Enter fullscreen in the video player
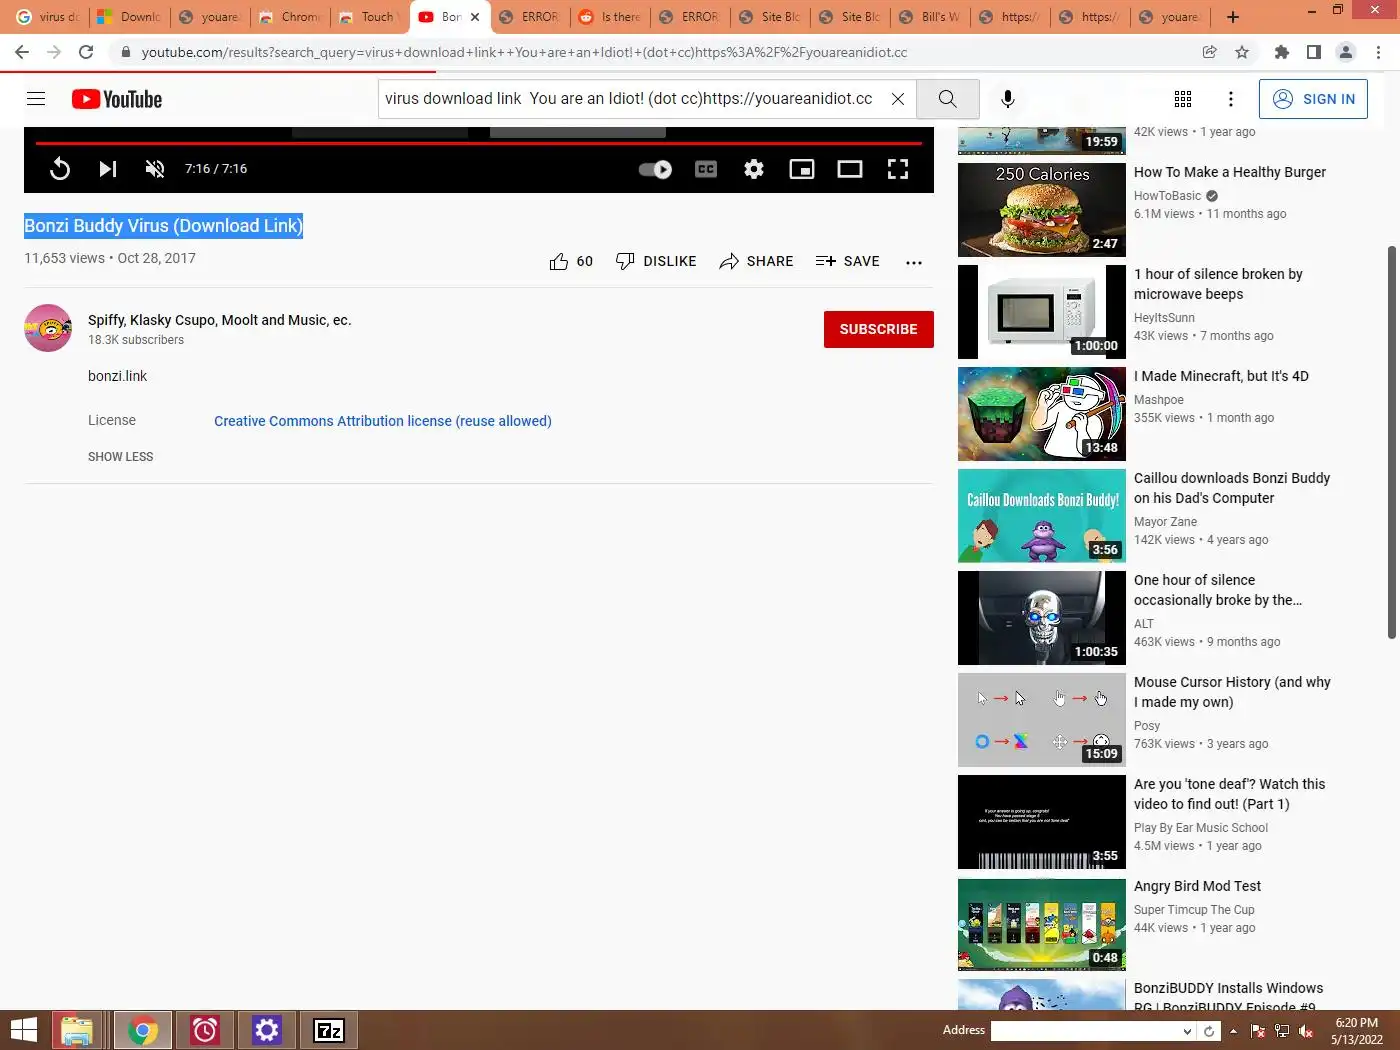The width and height of the screenshot is (1400, 1050). pyautogui.click(x=898, y=169)
